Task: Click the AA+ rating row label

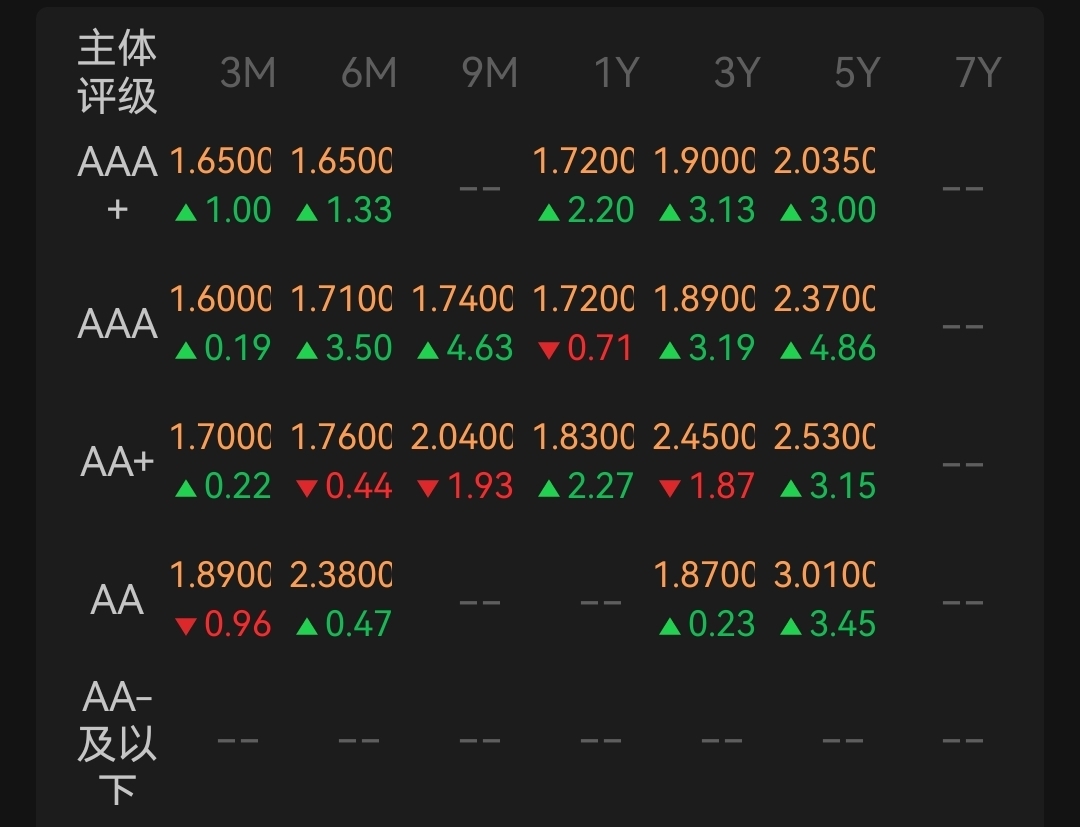Action: pos(118,463)
